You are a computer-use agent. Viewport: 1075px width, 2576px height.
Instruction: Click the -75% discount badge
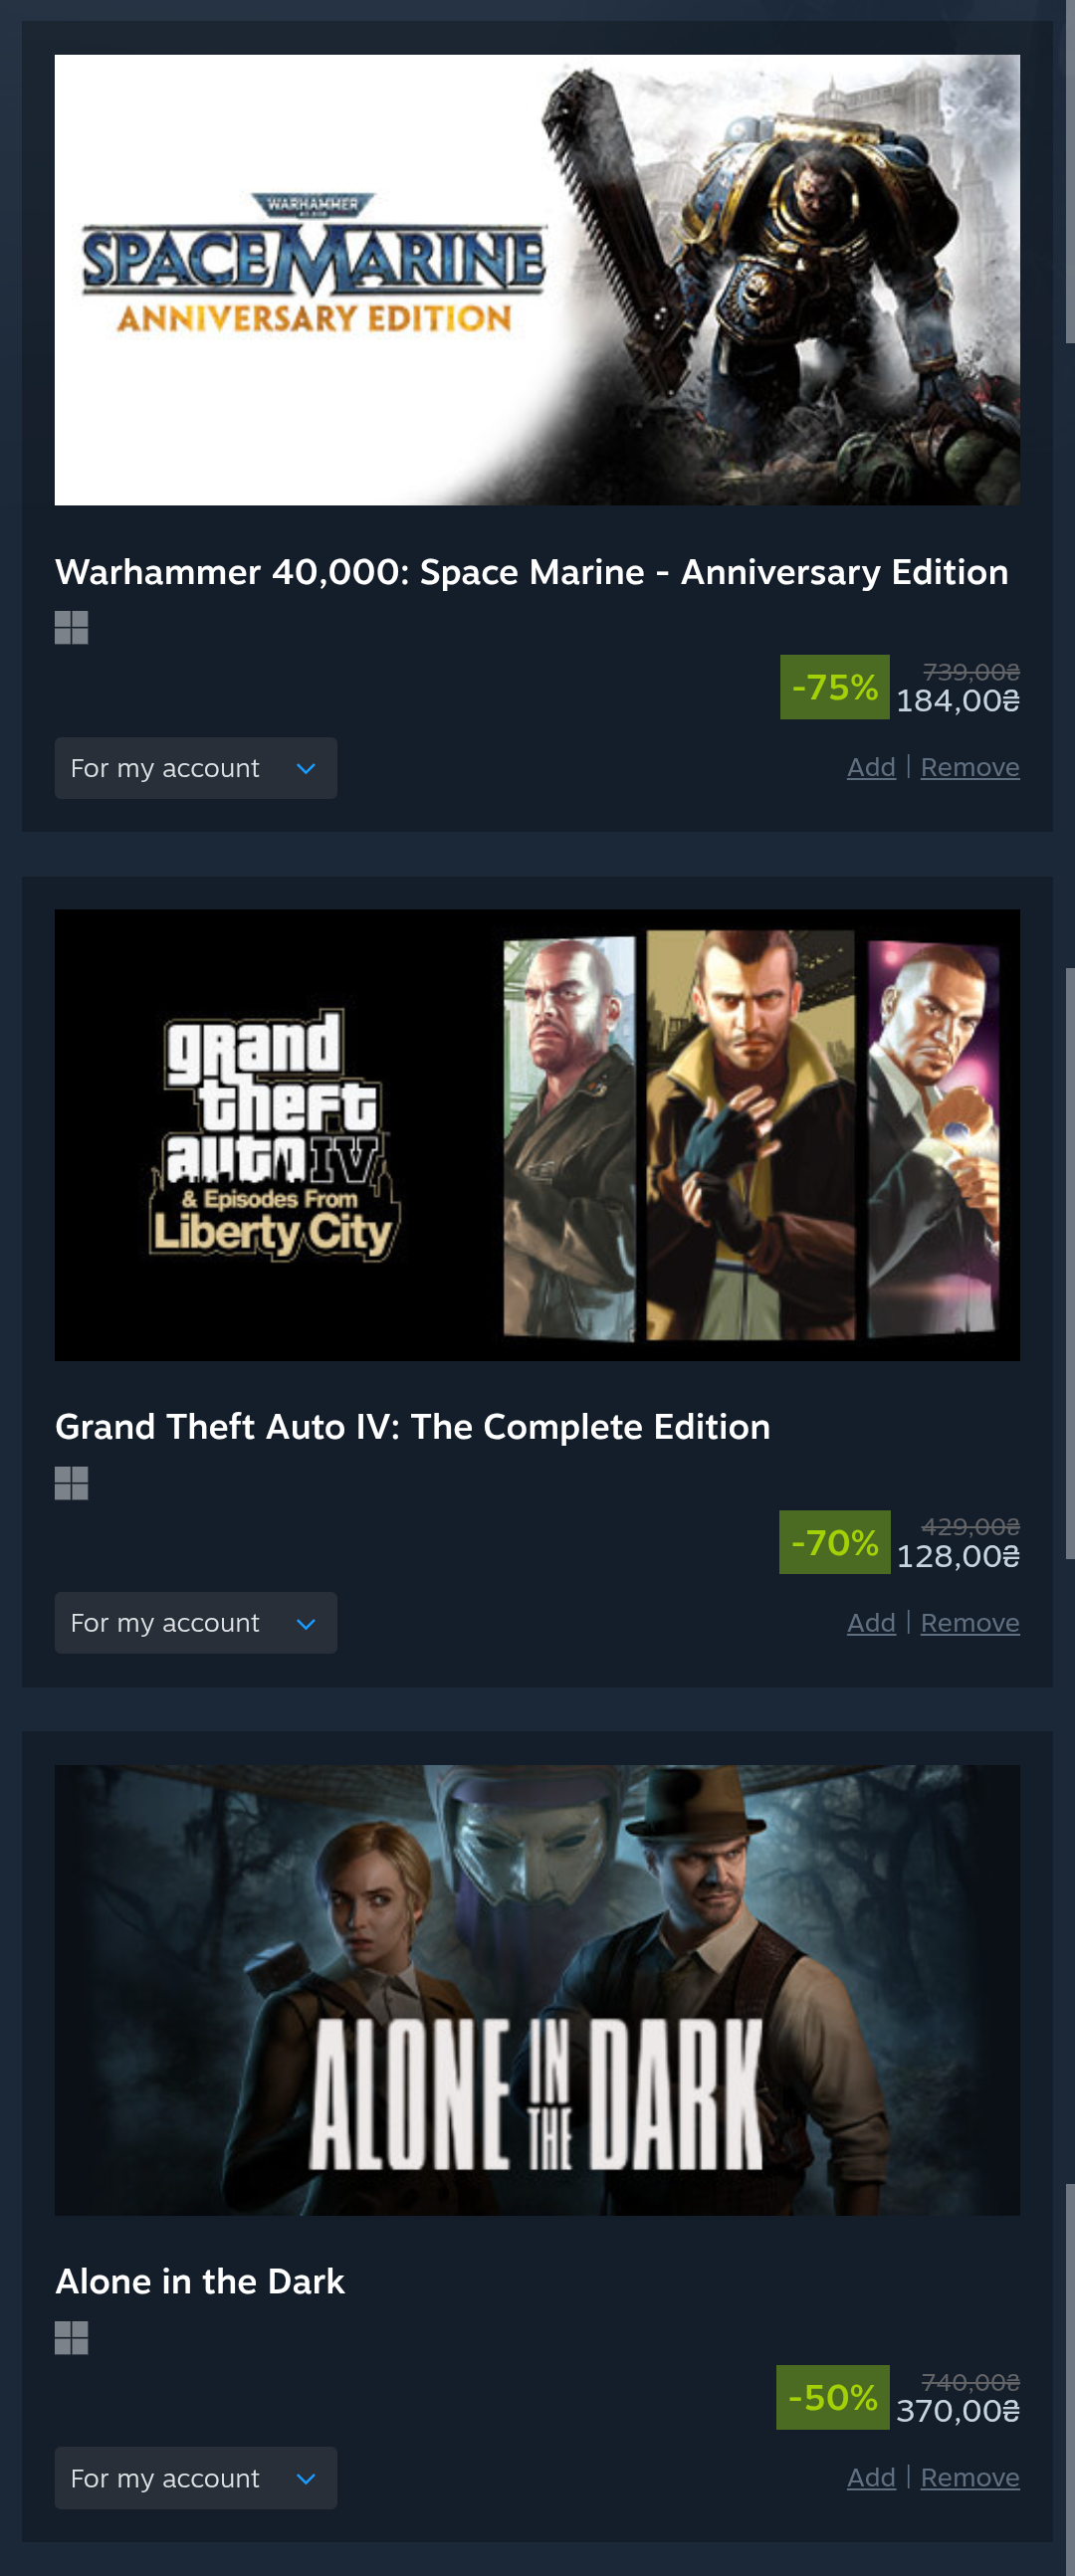(834, 687)
